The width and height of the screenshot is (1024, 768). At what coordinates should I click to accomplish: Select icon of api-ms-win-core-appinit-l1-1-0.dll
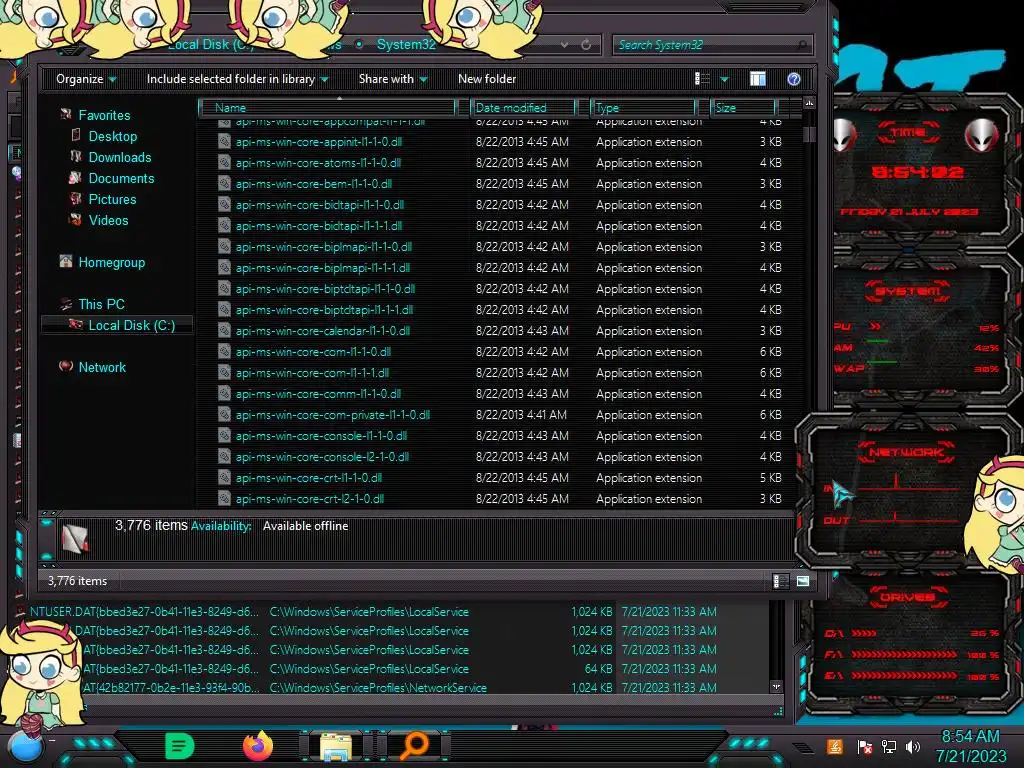224,142
